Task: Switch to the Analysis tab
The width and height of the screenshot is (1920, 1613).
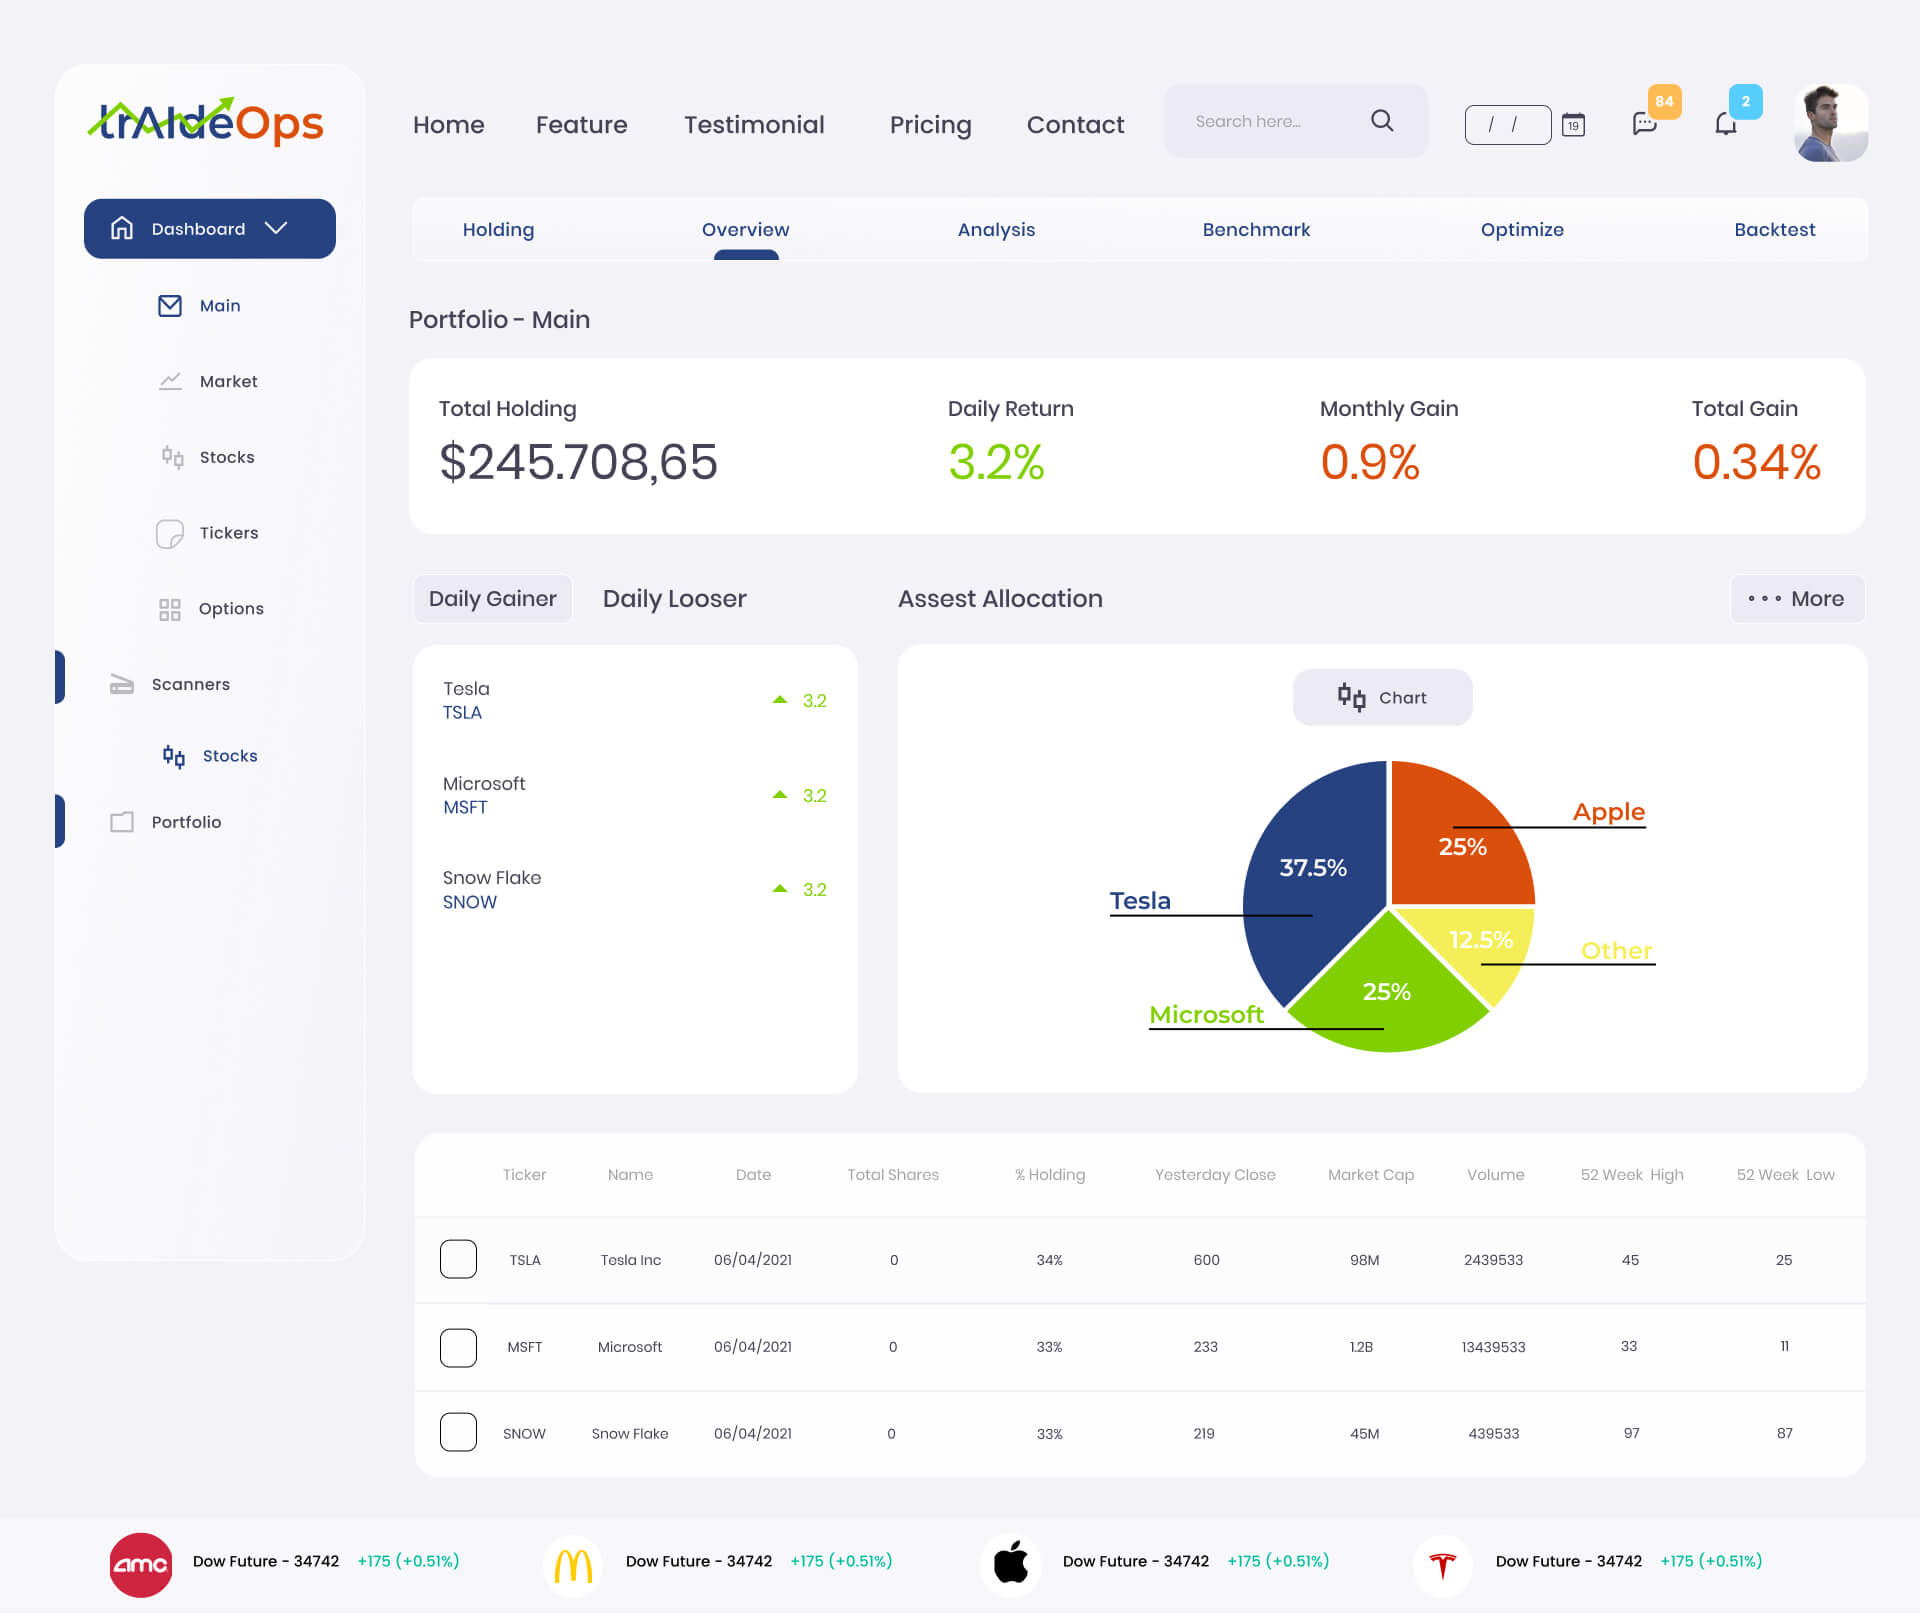Action: click(x=996, y=229)
